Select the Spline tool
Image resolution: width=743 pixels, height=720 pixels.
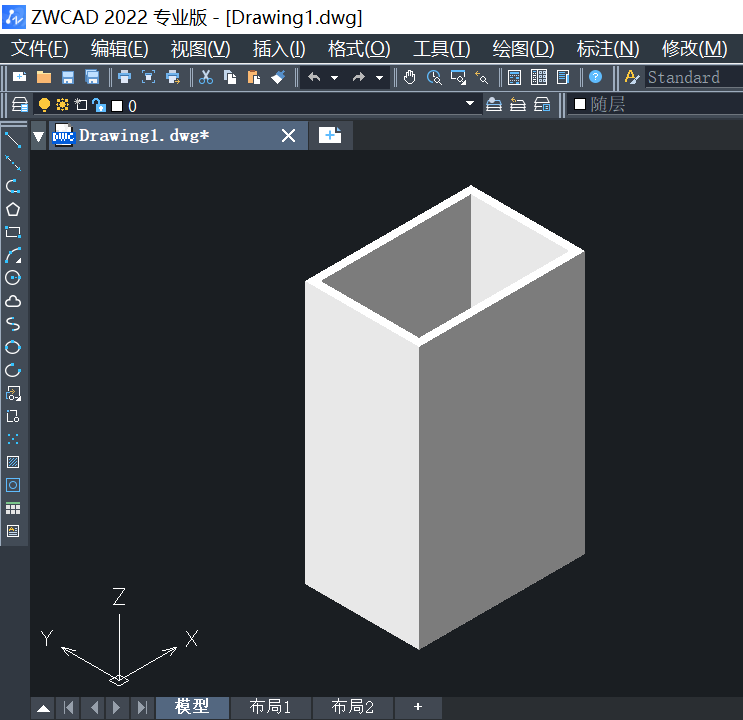point(13,324)
